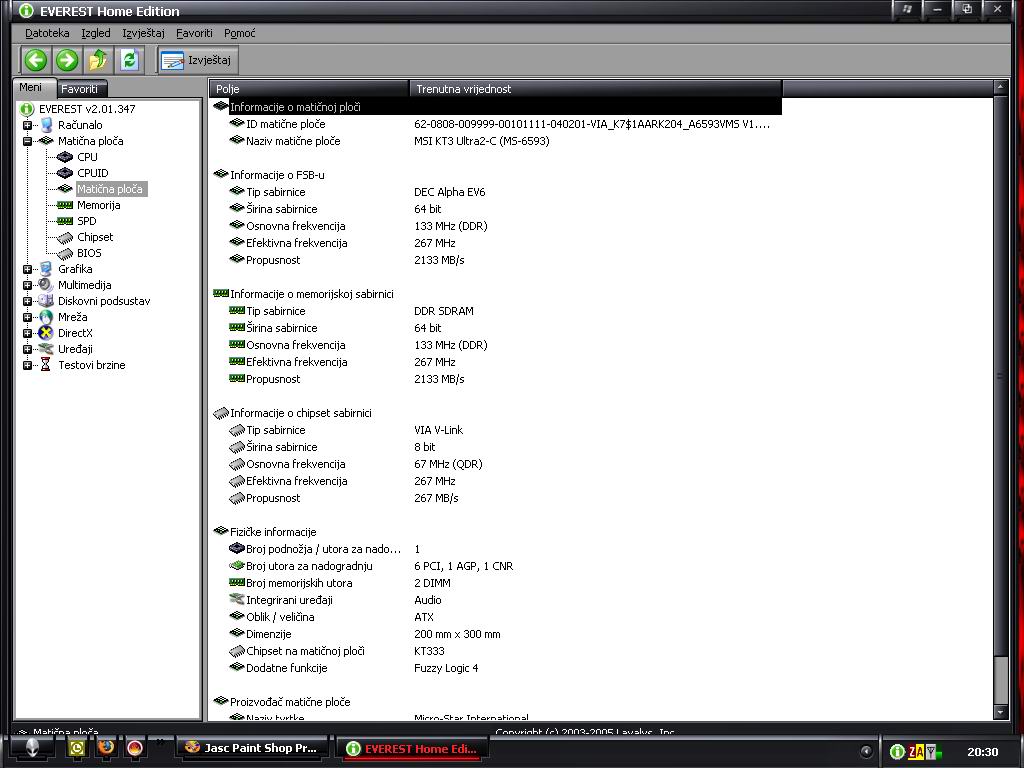
Task: Expand the Grafika tree node
Action: (27, 269)
